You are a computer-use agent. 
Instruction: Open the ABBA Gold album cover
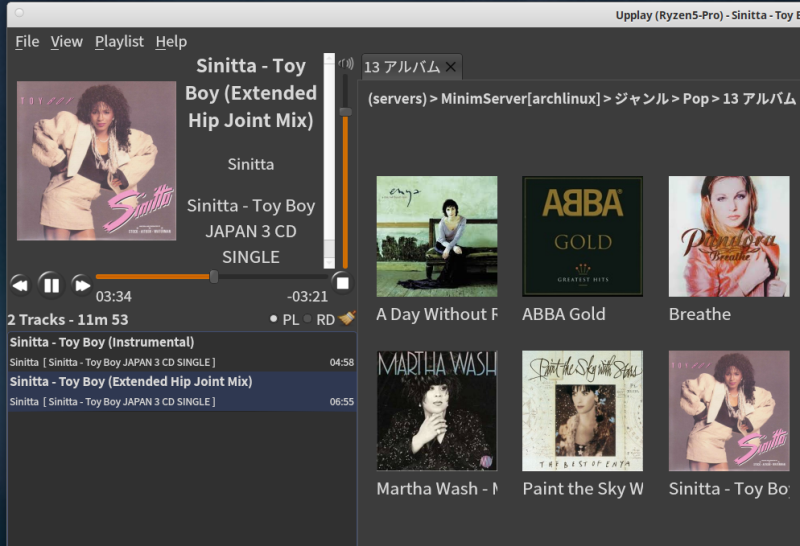pyautogui.click(x=582, y=236)
